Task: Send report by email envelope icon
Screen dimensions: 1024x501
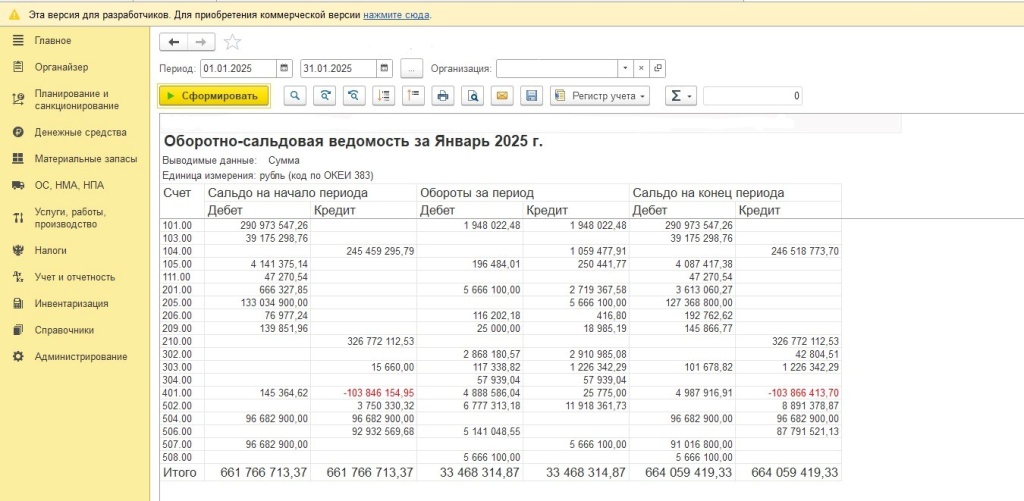Action: [502, 96]
